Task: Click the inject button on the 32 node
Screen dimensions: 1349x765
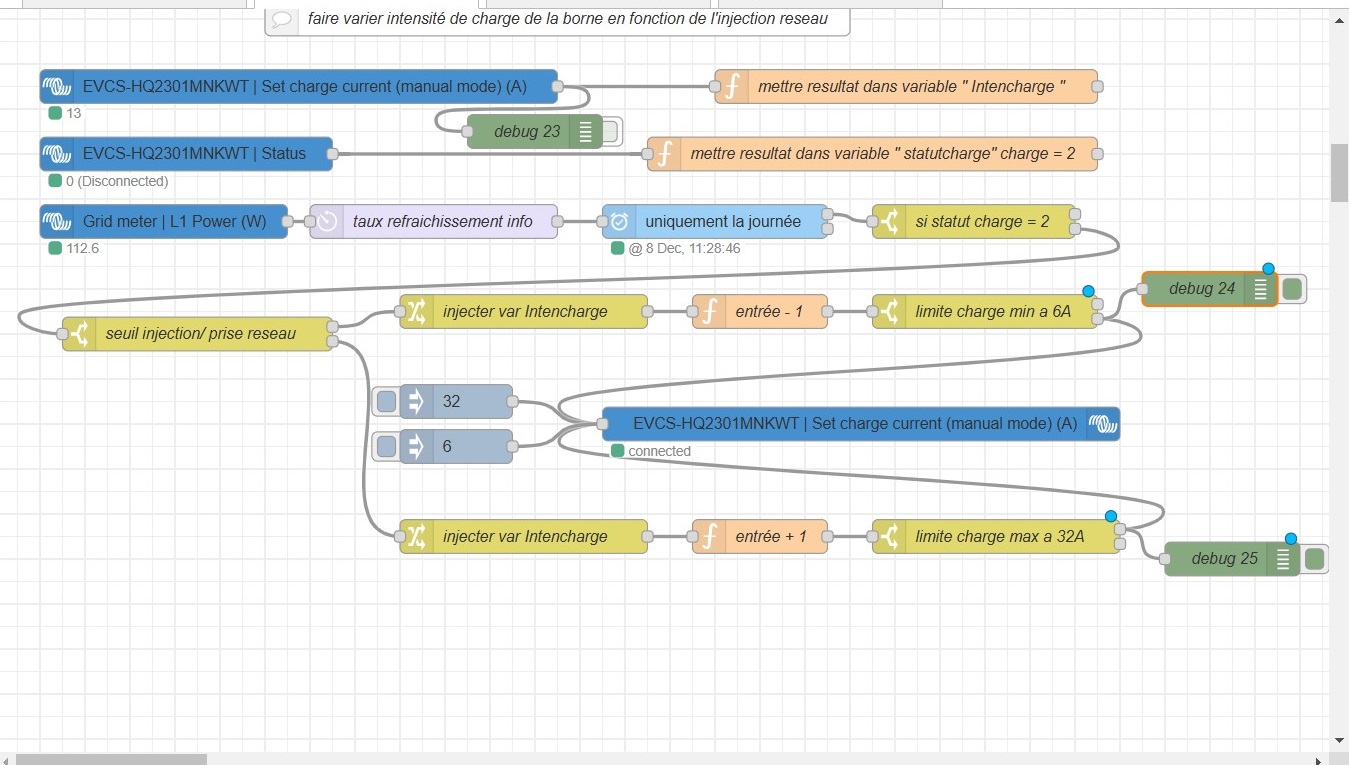Action: pos(386,402)
